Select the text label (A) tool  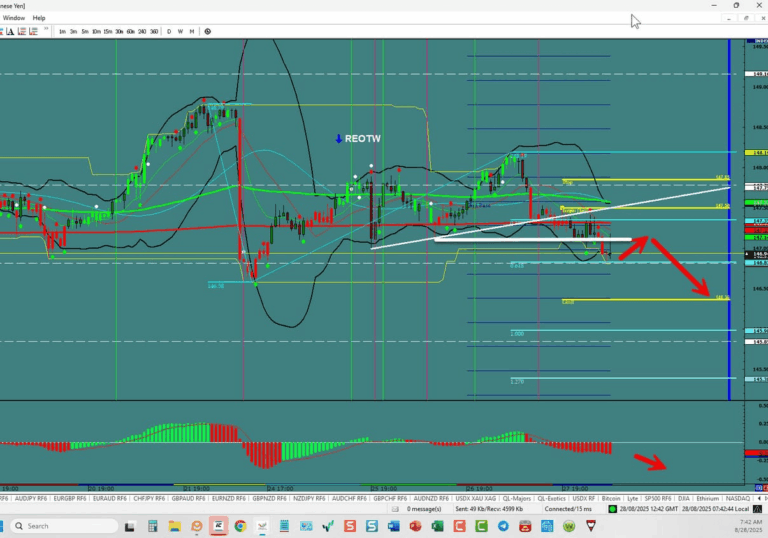(10, 31)
